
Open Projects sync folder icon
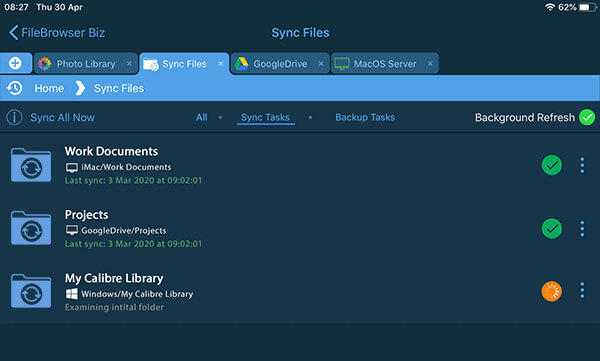click(31, 228)
